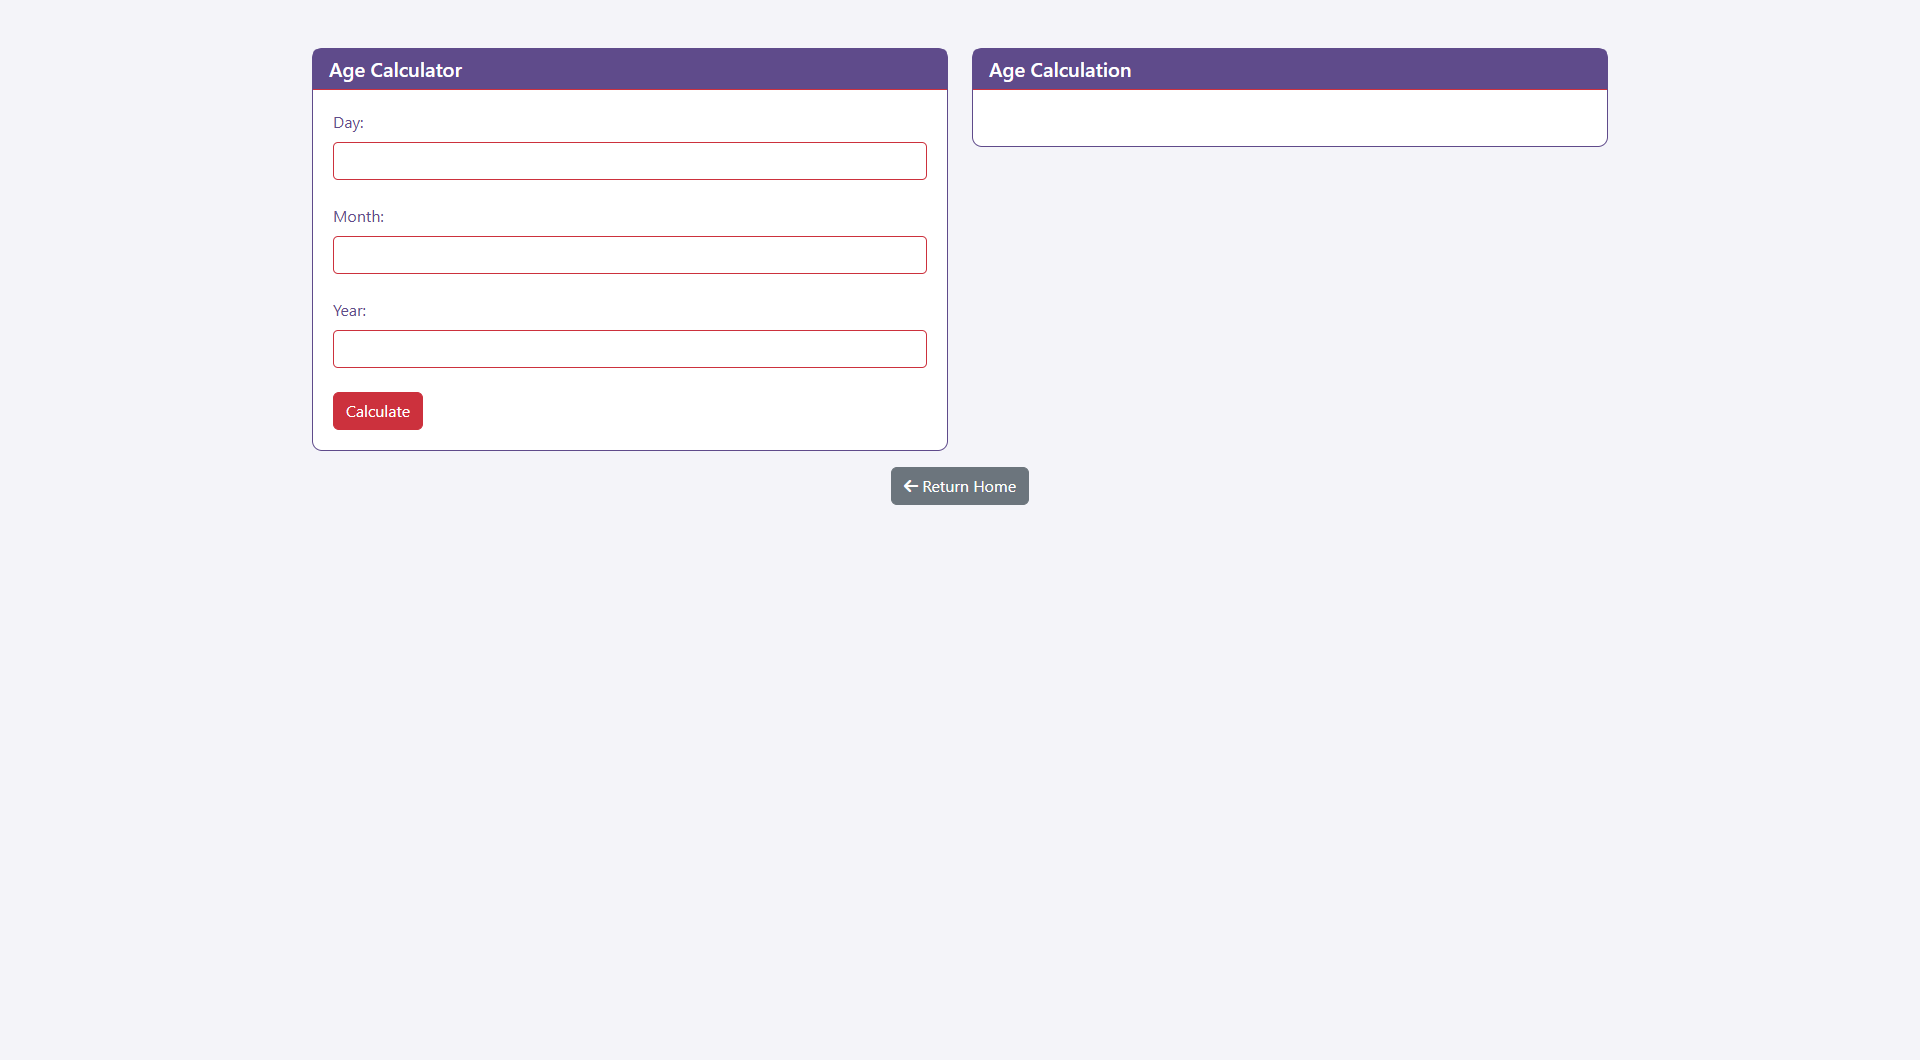Select the Year text box

pyautogui.click(x=629, y=349)
